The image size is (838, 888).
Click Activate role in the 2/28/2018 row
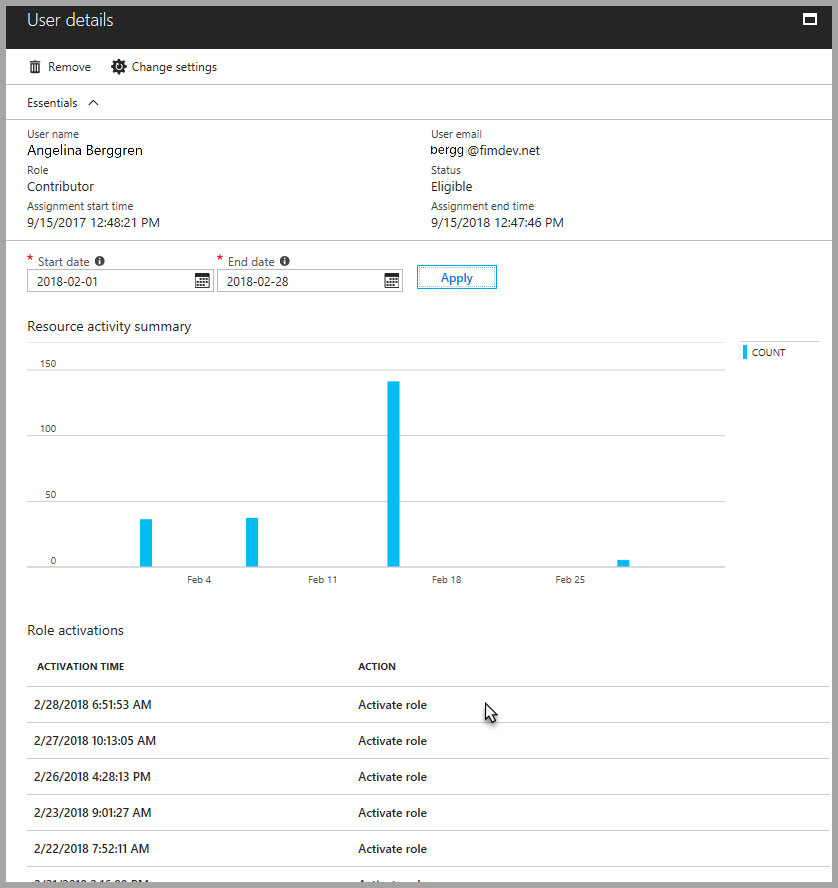(x=392, y=705)
